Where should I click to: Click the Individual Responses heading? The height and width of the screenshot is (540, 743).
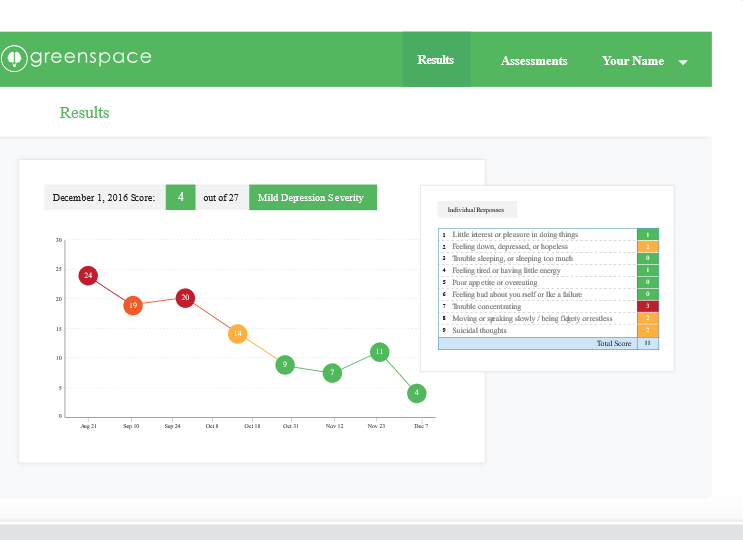(477, 209)
